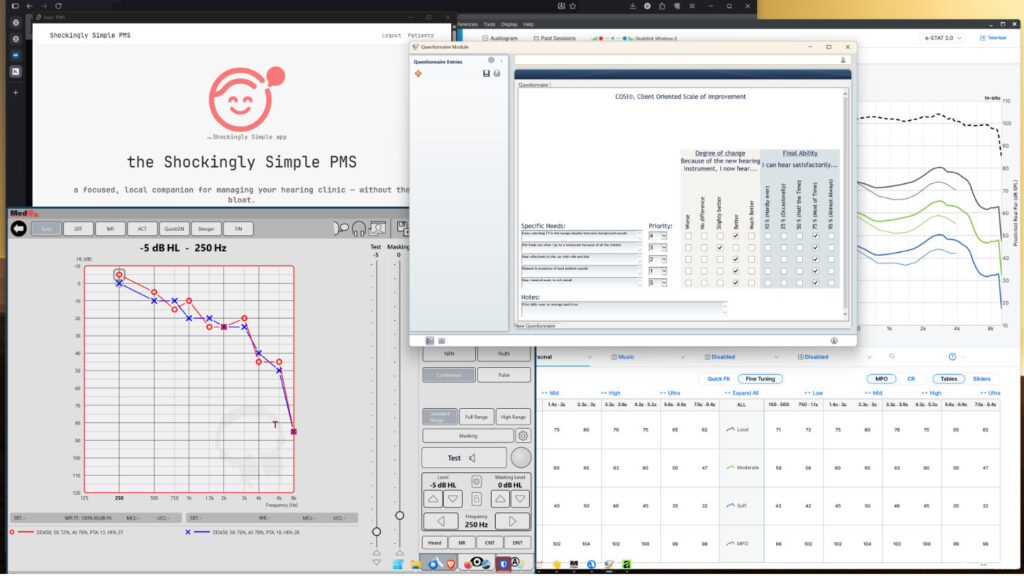
Task: Switch to QuickSIN tab in MedRx
Action: coord(174,229)
